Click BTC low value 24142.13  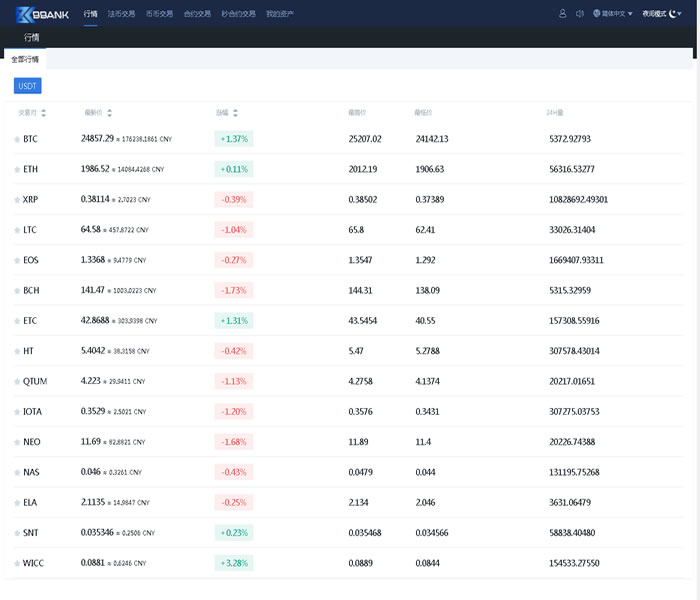(432, 139)
